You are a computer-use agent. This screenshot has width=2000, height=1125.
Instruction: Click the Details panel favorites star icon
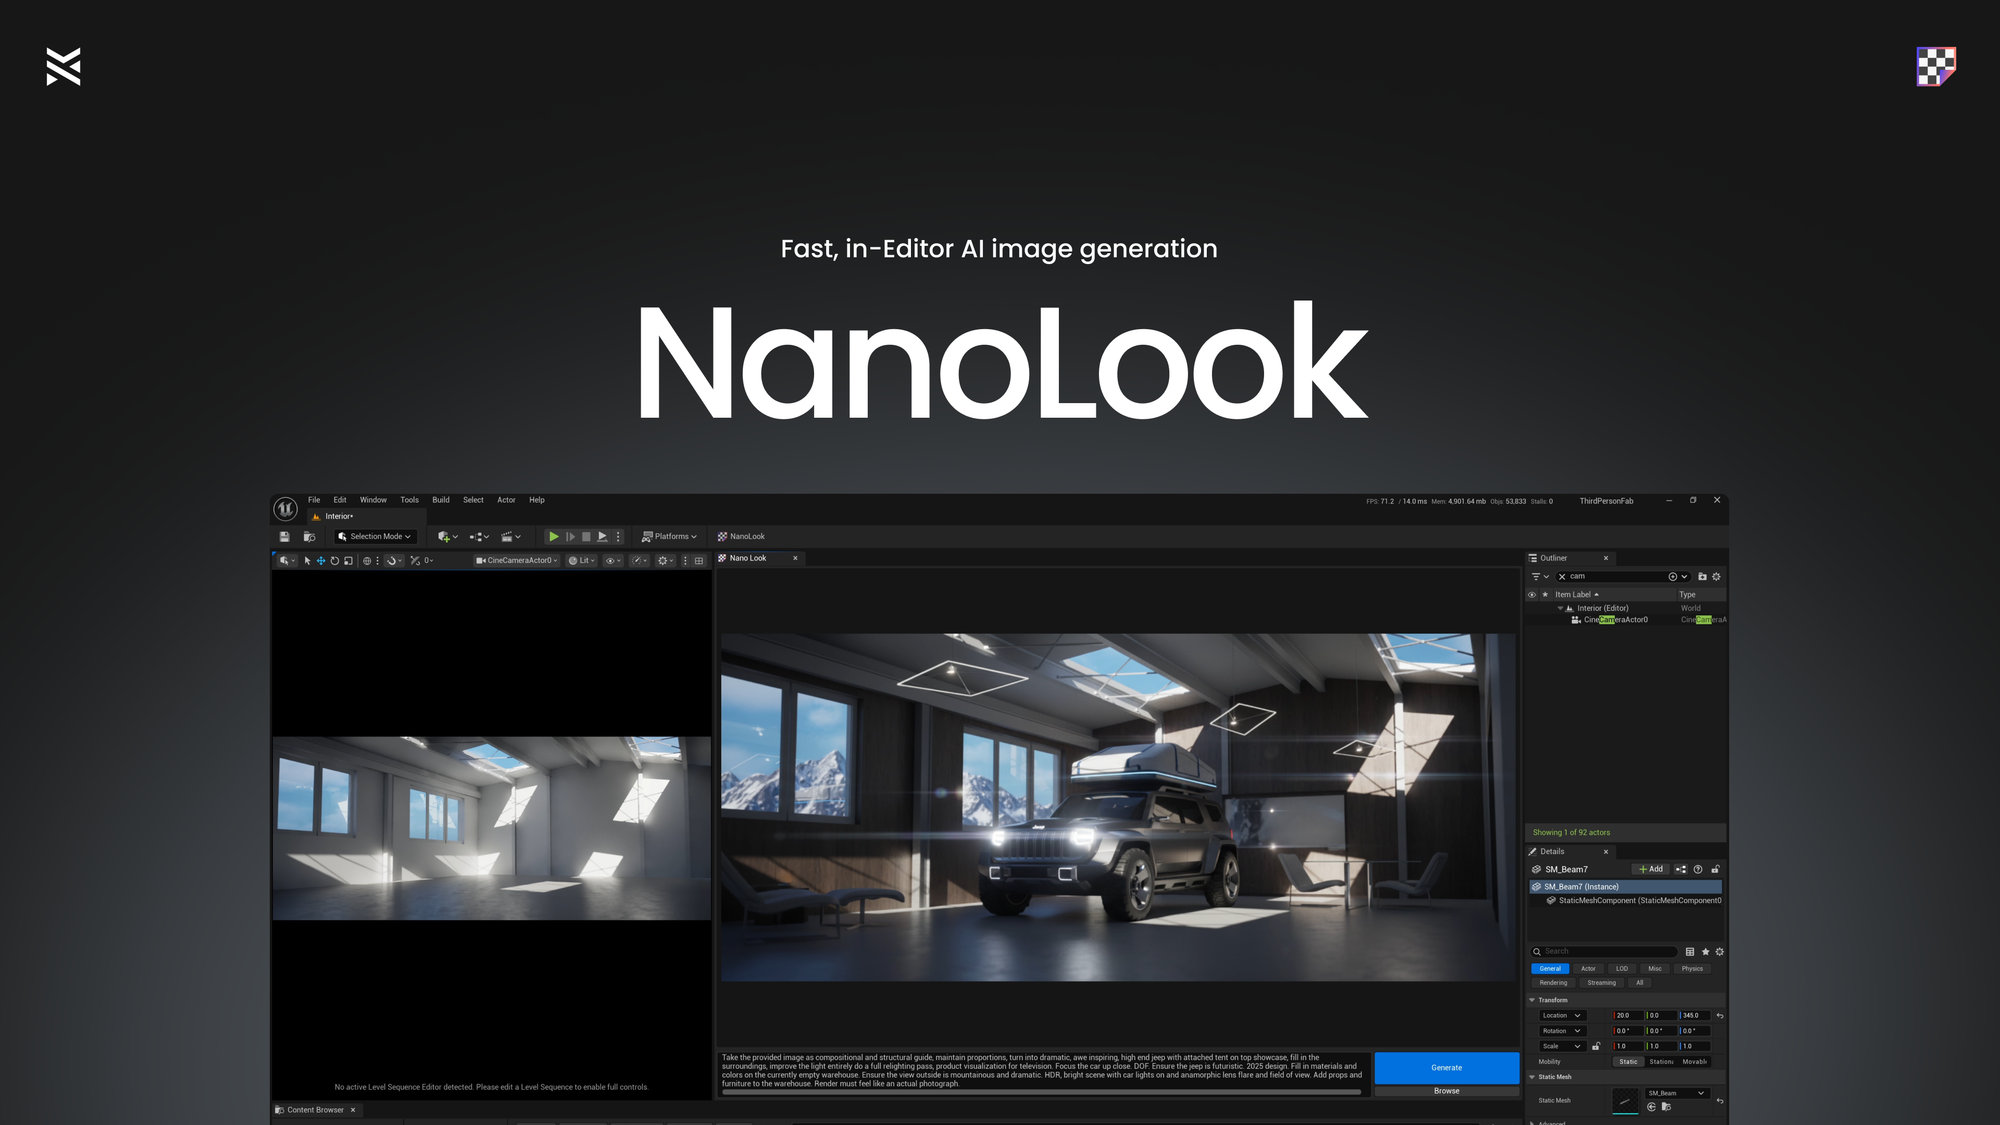tap(1705, 952)
